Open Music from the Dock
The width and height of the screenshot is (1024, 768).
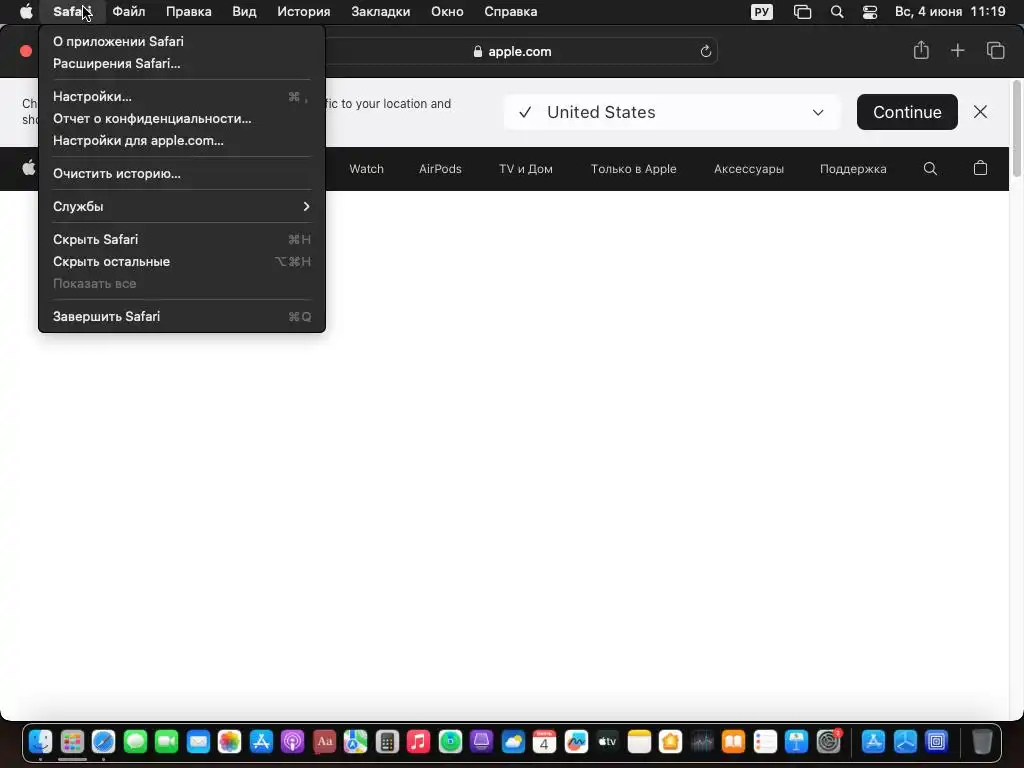click(419, 741)
